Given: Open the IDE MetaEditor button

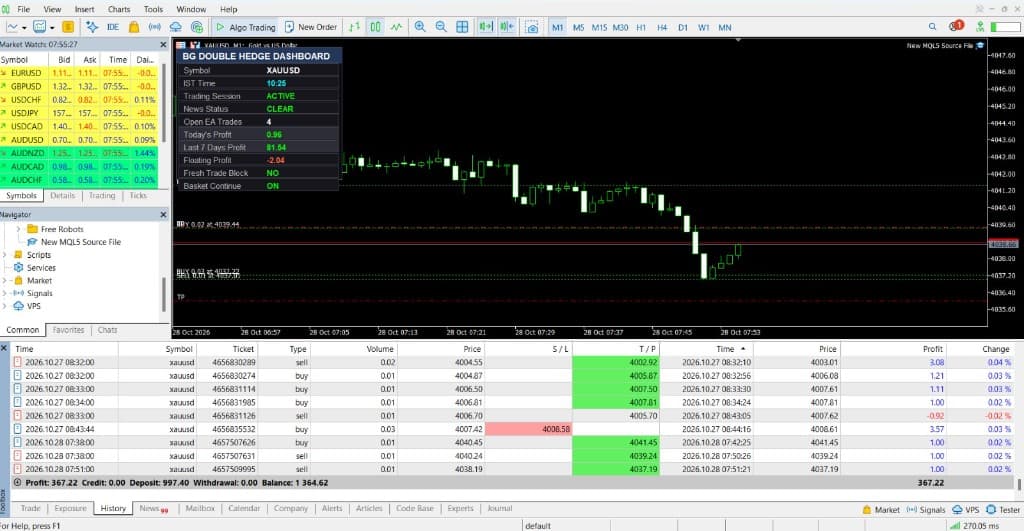Looking at the screenshot, I should pyautogui.click(x=113, y=27).
